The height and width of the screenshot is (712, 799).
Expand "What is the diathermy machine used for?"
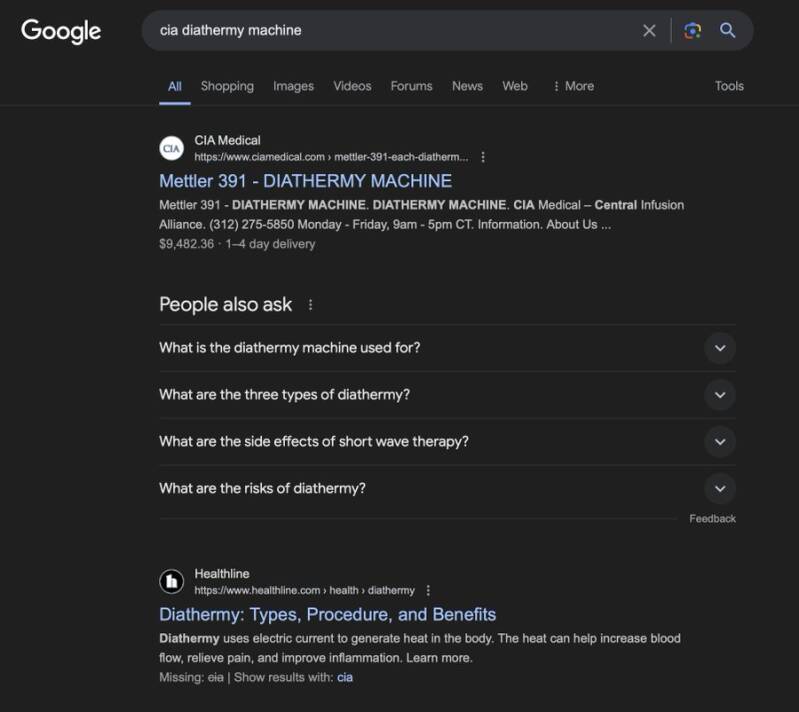[x=719, y=348]
